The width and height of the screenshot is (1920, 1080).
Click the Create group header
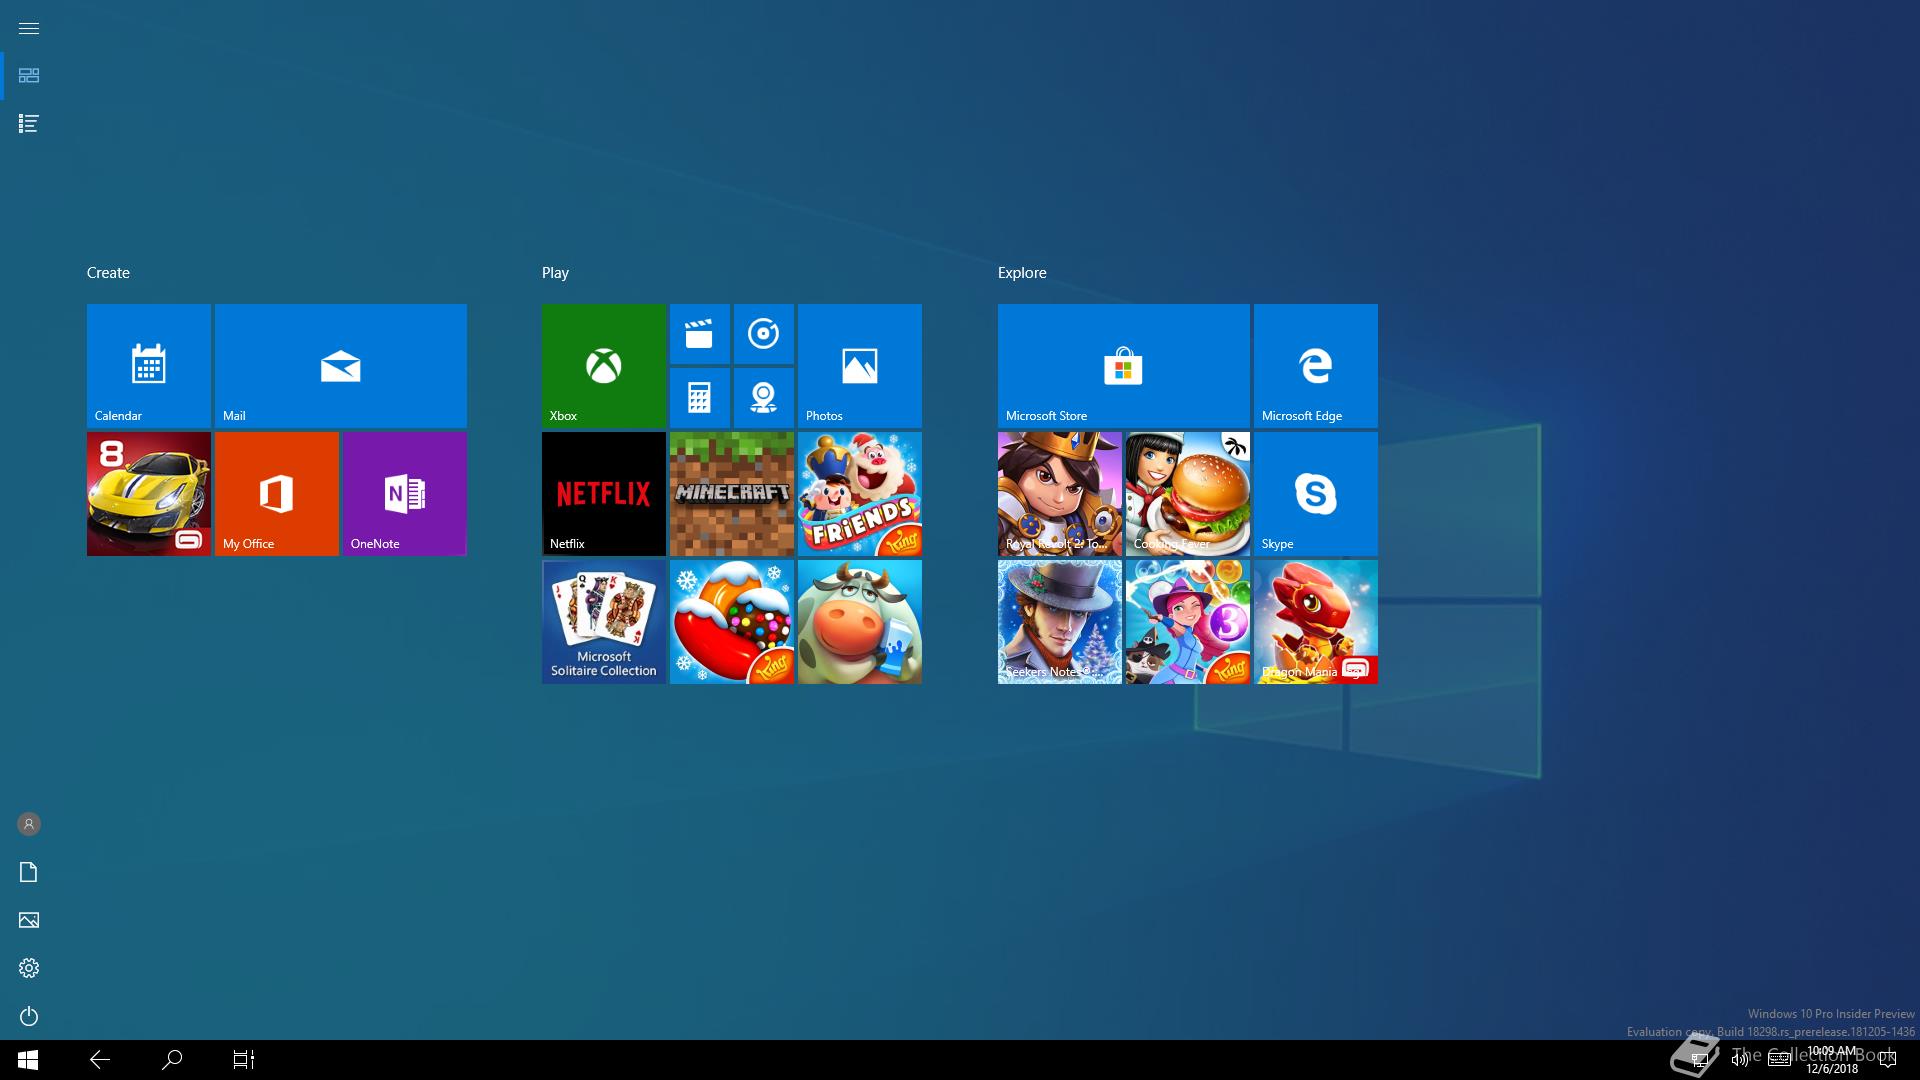point(108,273)
